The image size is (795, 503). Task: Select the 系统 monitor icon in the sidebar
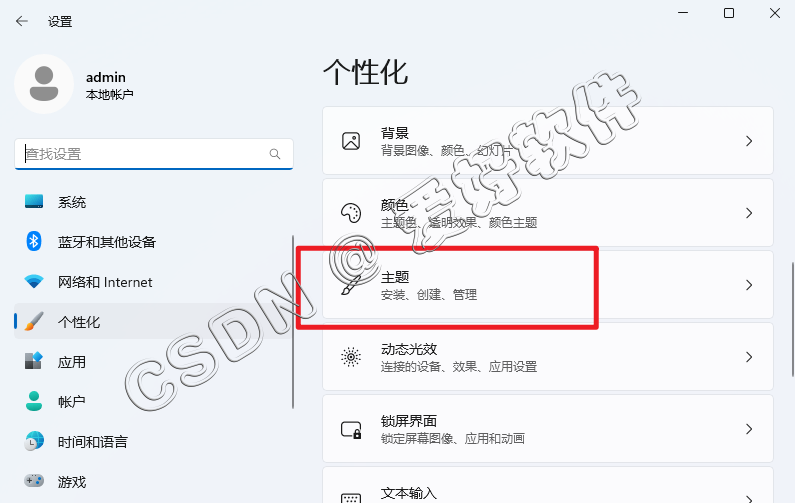click(x=34, y=201)
